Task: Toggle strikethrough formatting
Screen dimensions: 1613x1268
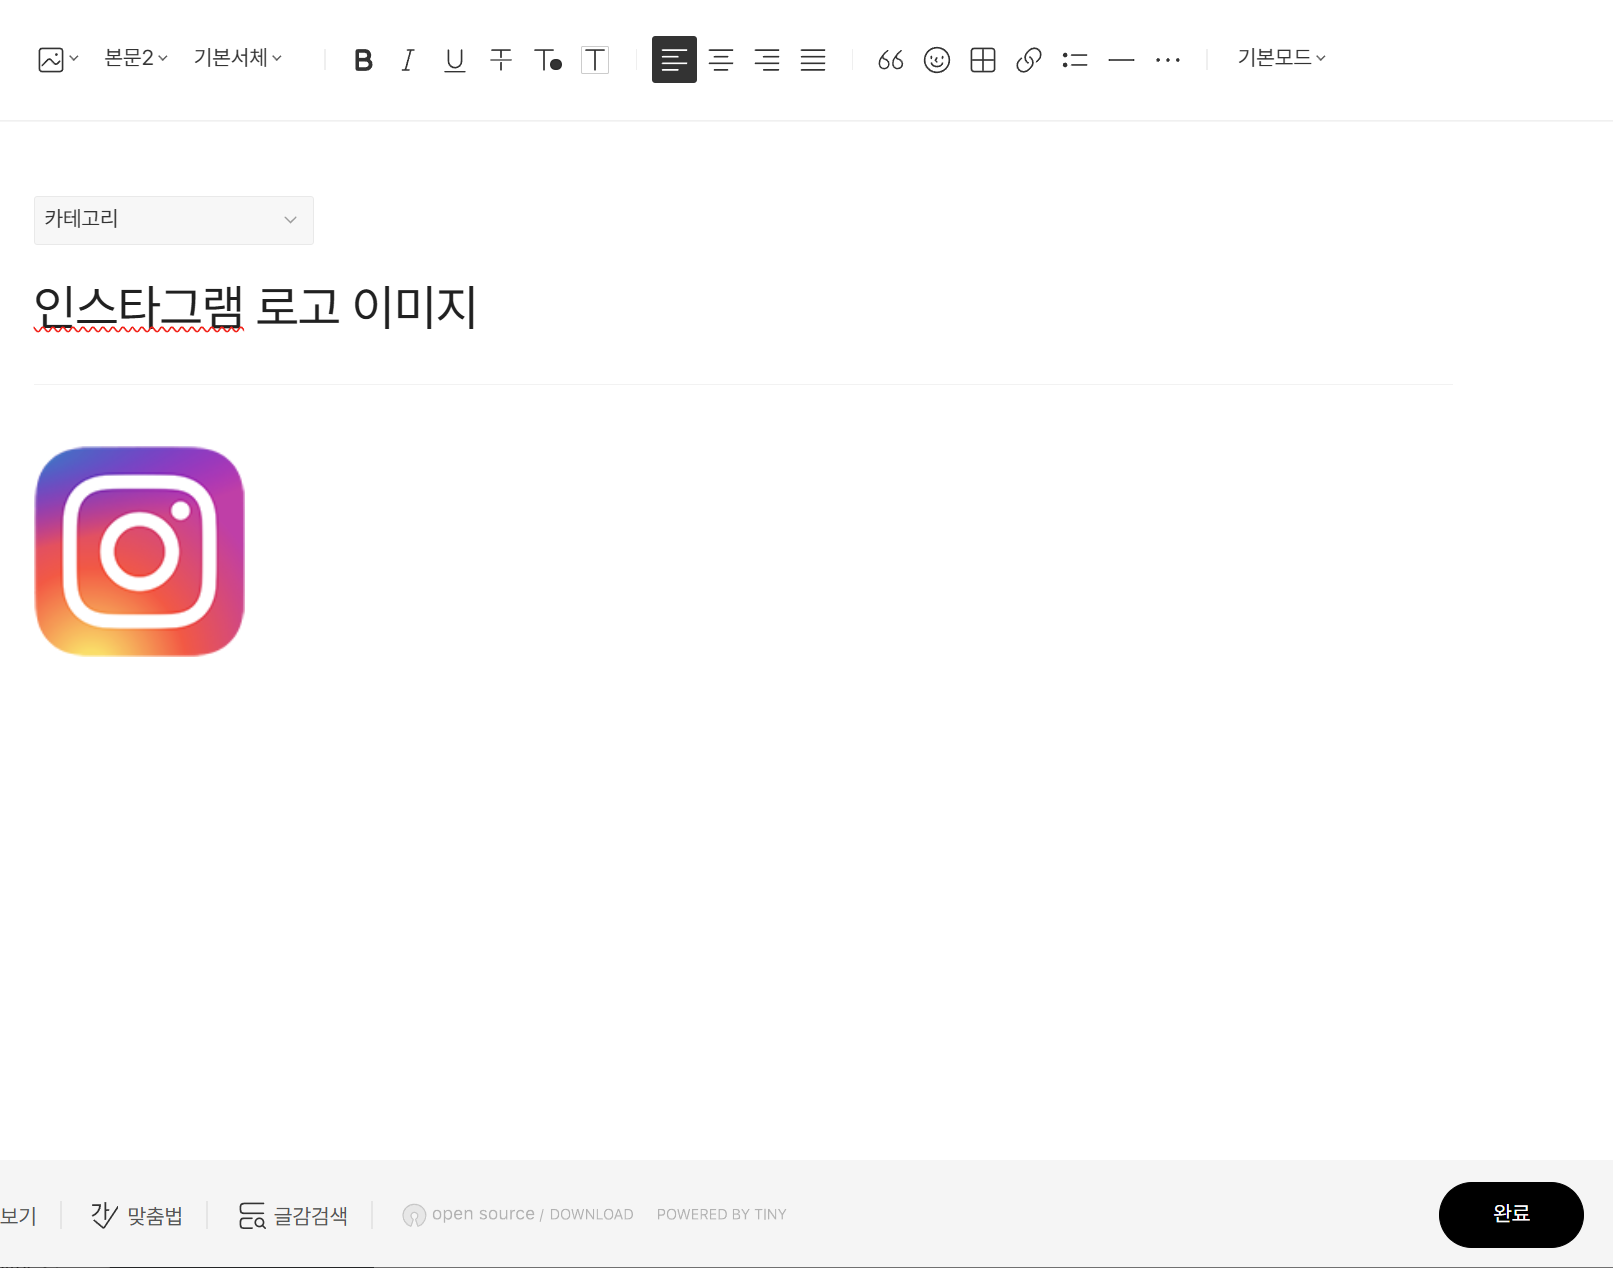Action: point(501,60)
